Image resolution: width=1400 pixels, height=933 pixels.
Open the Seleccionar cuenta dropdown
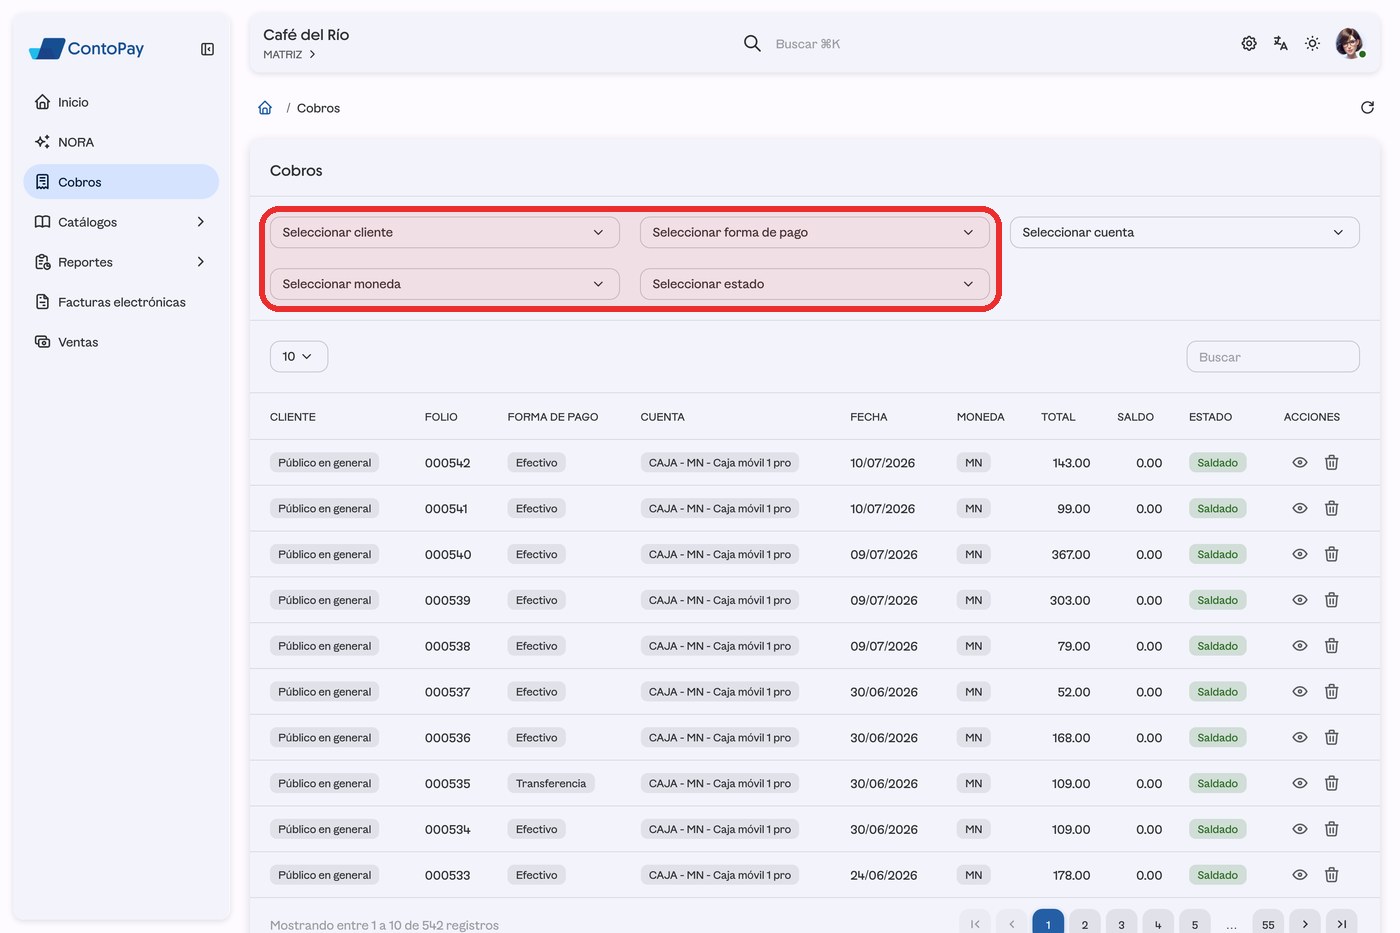(1185, 232)
